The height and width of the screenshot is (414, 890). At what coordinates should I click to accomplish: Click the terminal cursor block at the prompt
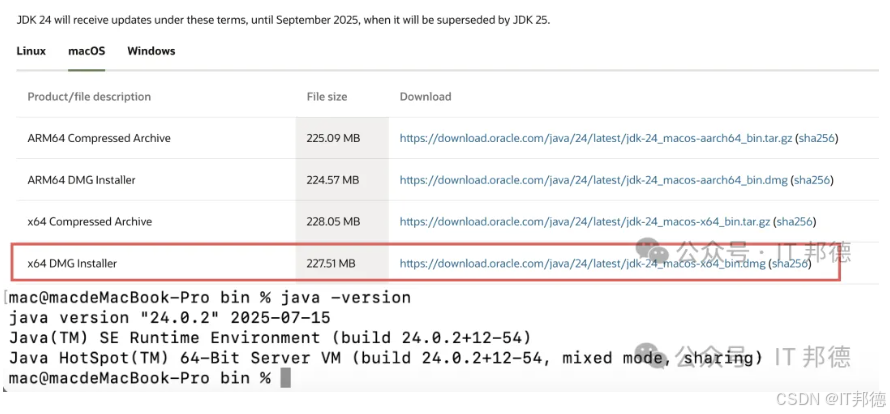pyautogui.click(x=285, y=378)
